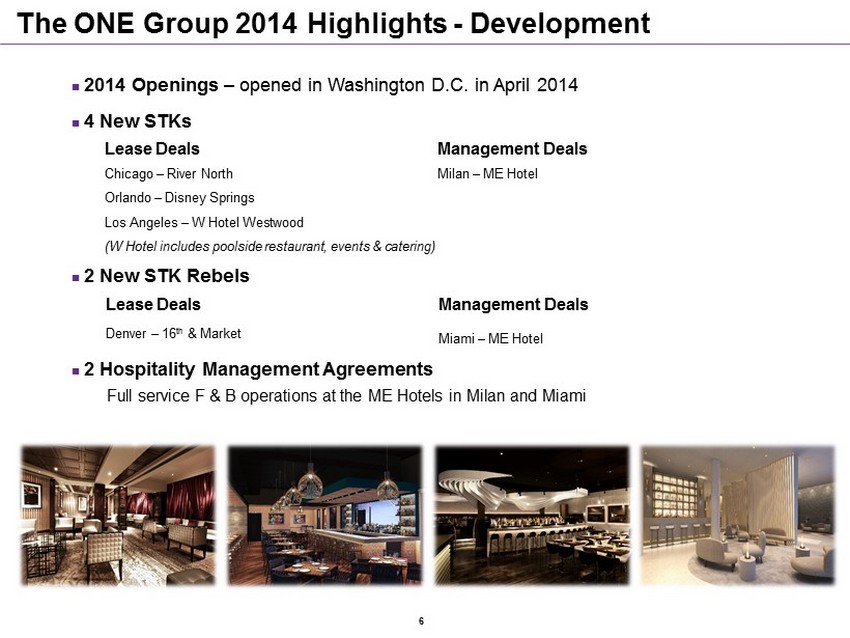Viewport: 850px width, 638px height.
Task: Click the restaurant photo with white curved ceiling
Action: (x=531, y=515)
